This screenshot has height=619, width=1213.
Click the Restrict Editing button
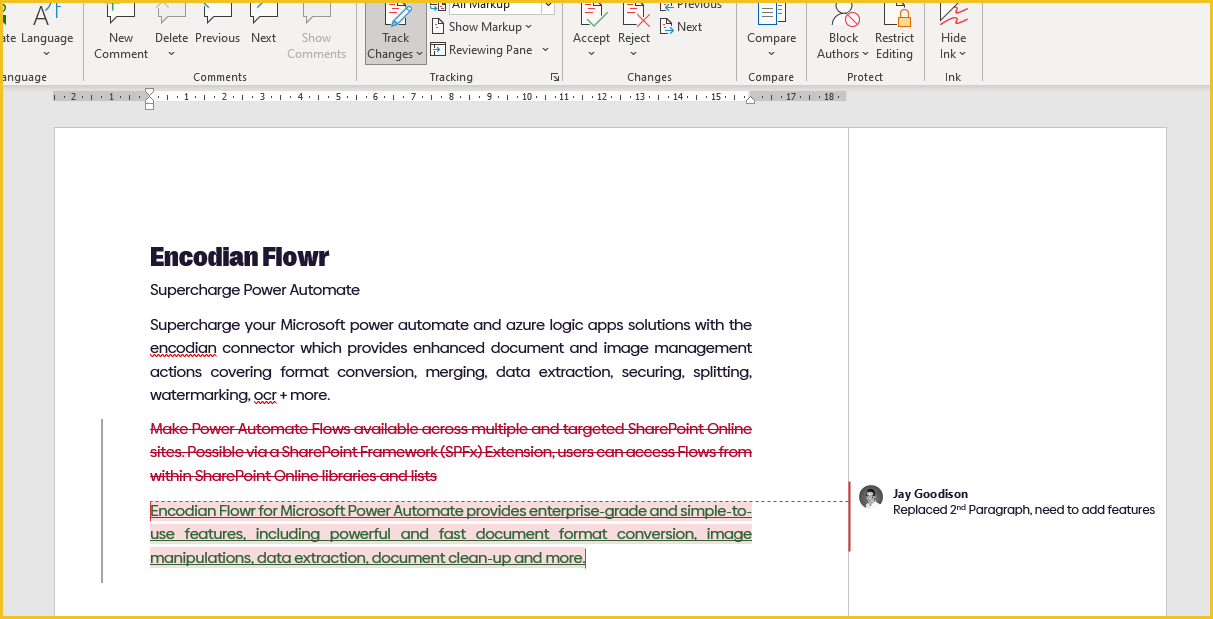(894, 32)
